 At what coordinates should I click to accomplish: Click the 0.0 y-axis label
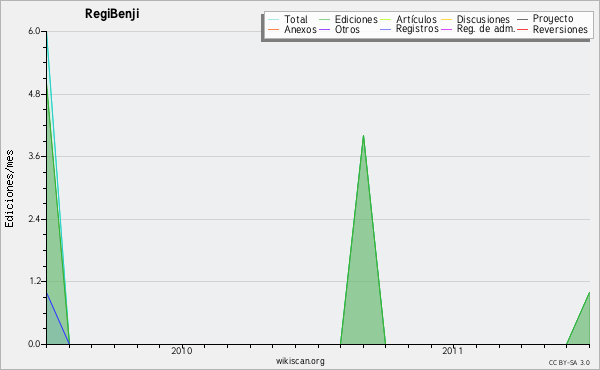click(x=34, y=344)
